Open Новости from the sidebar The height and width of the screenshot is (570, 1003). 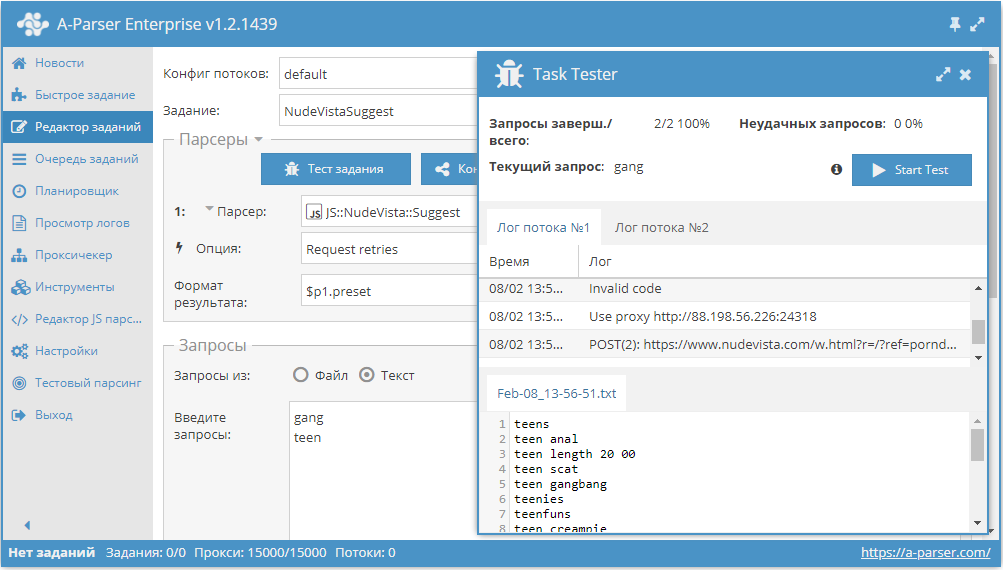[77, 63]
